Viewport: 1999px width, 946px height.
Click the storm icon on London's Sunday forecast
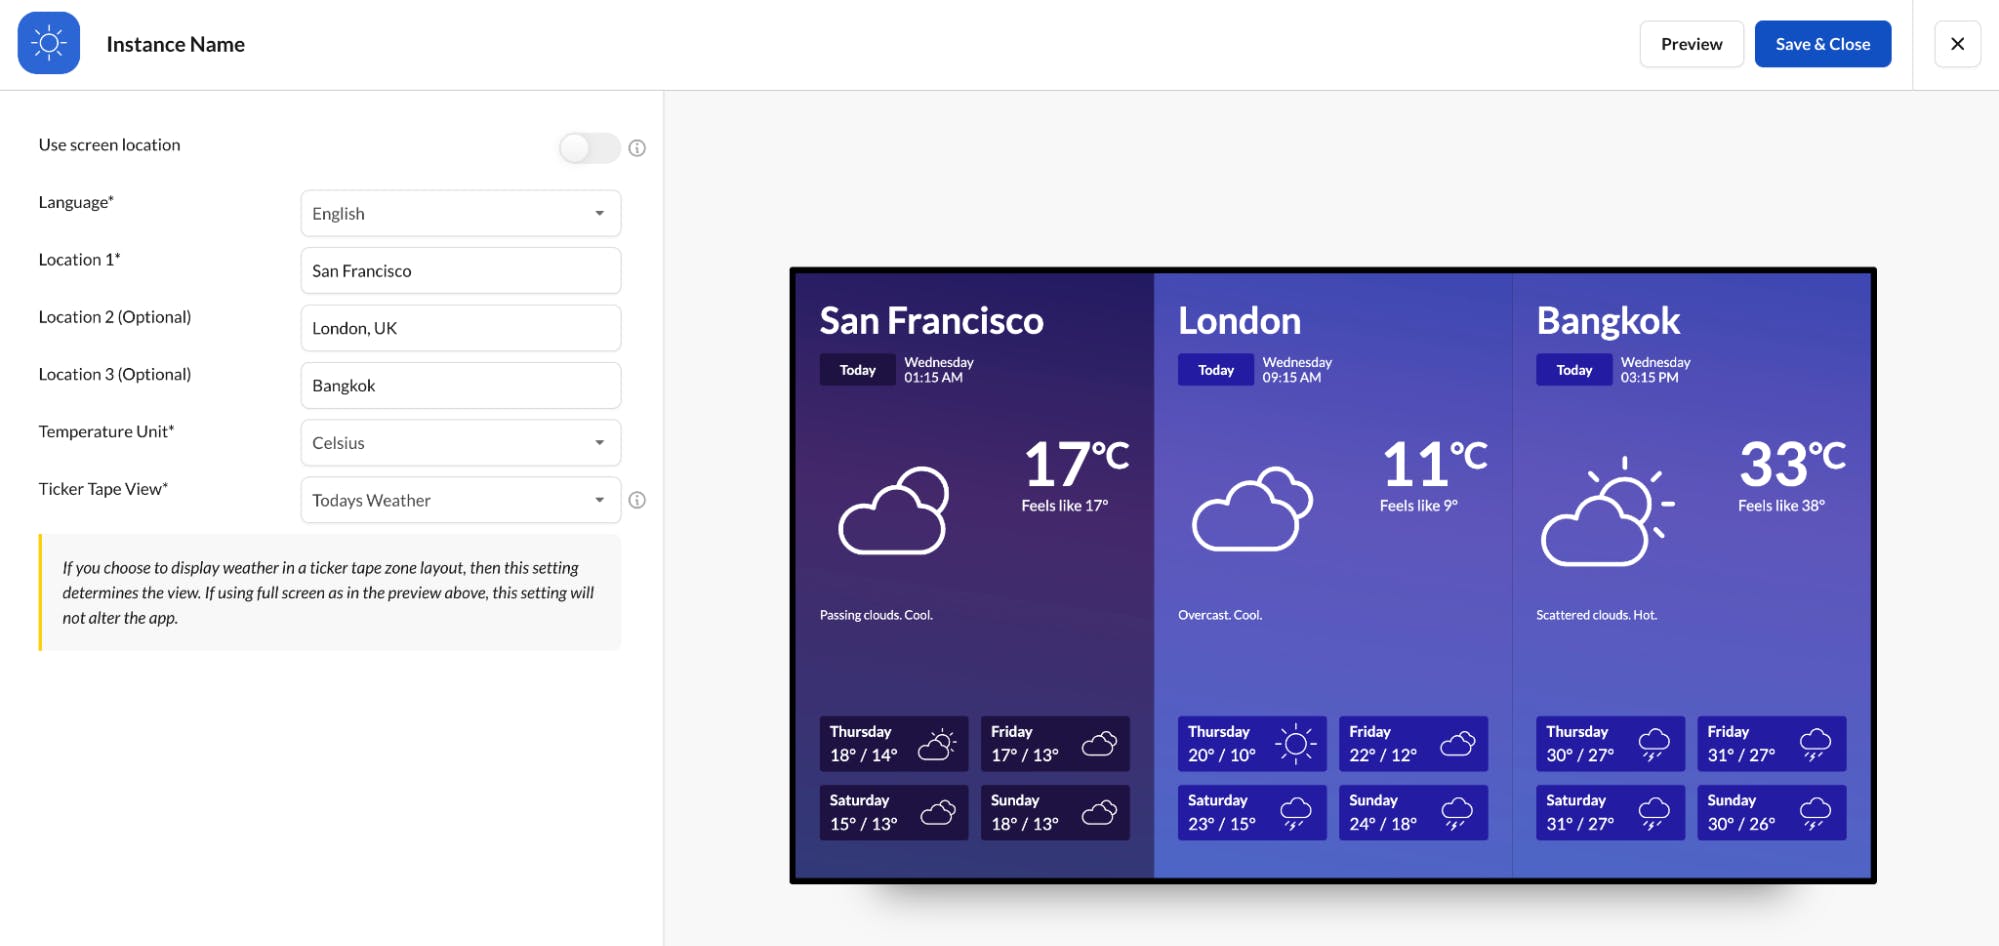point(1458,812)
